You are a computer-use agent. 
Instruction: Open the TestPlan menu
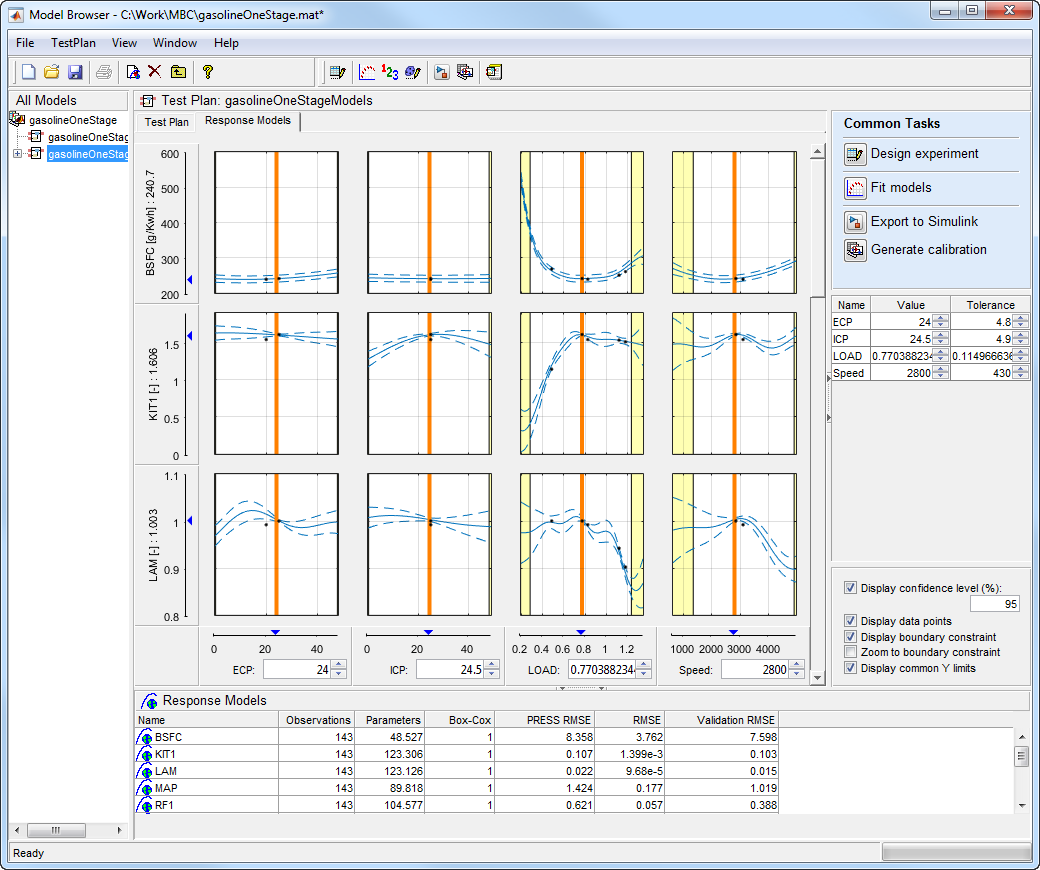pyautogui.click(x=73, y=43)
